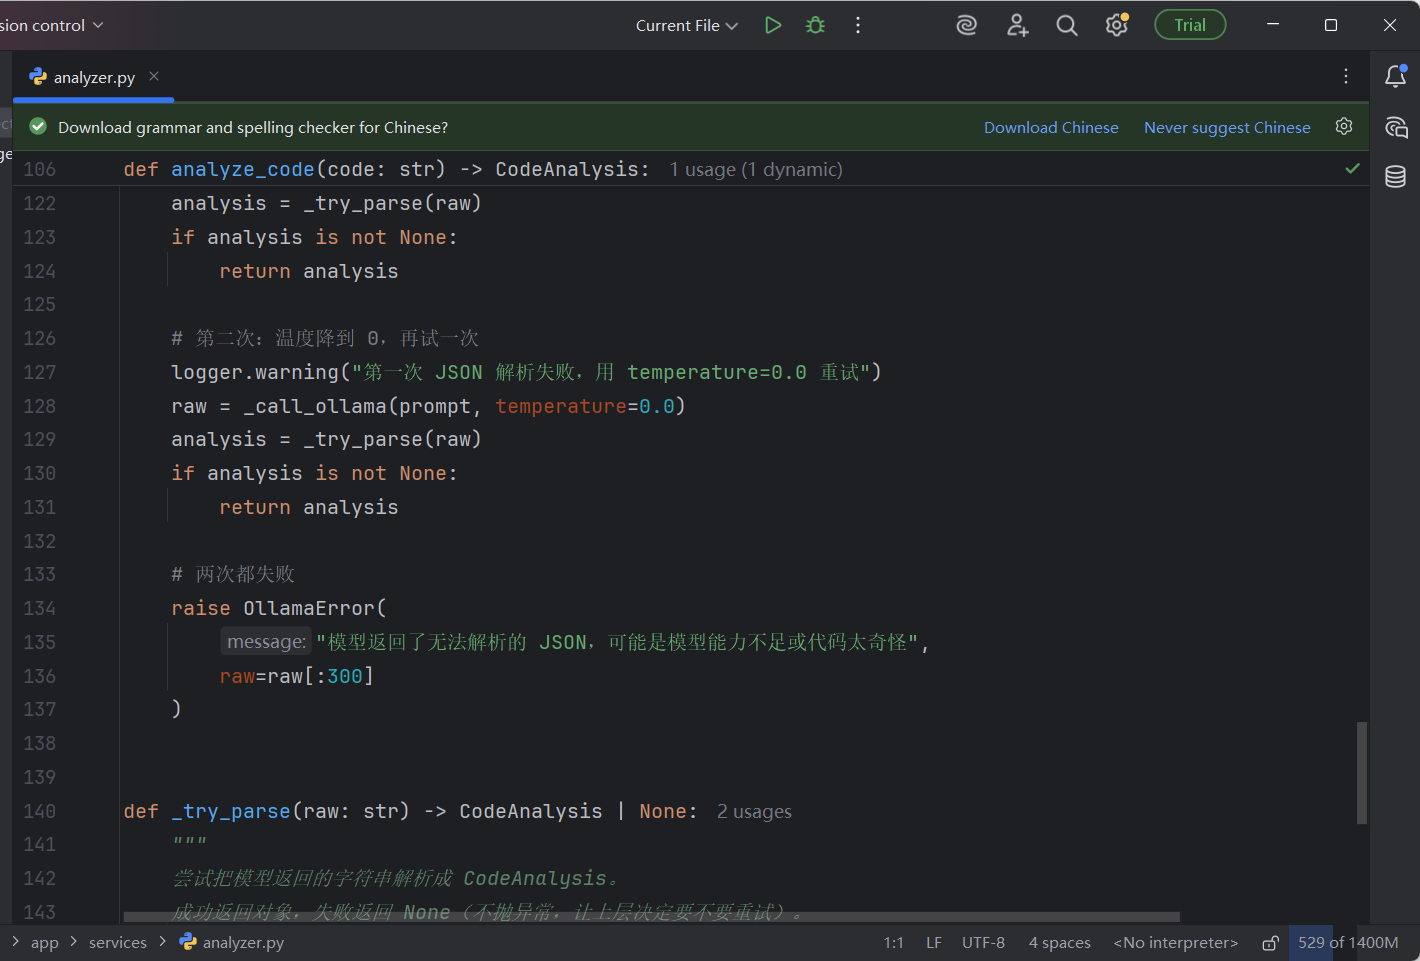Expand the version control dropdown
This screenshot has height=961, width=1420.
point(52,25)
